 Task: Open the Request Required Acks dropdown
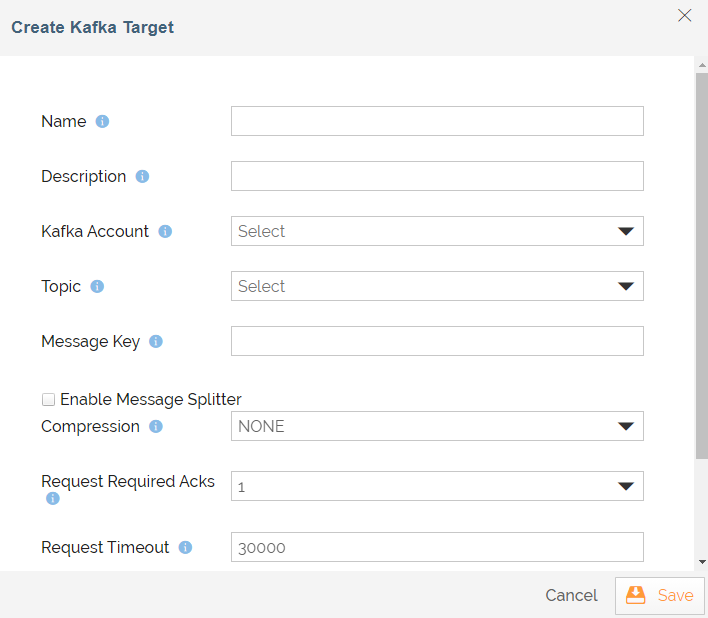click(437, 486)
